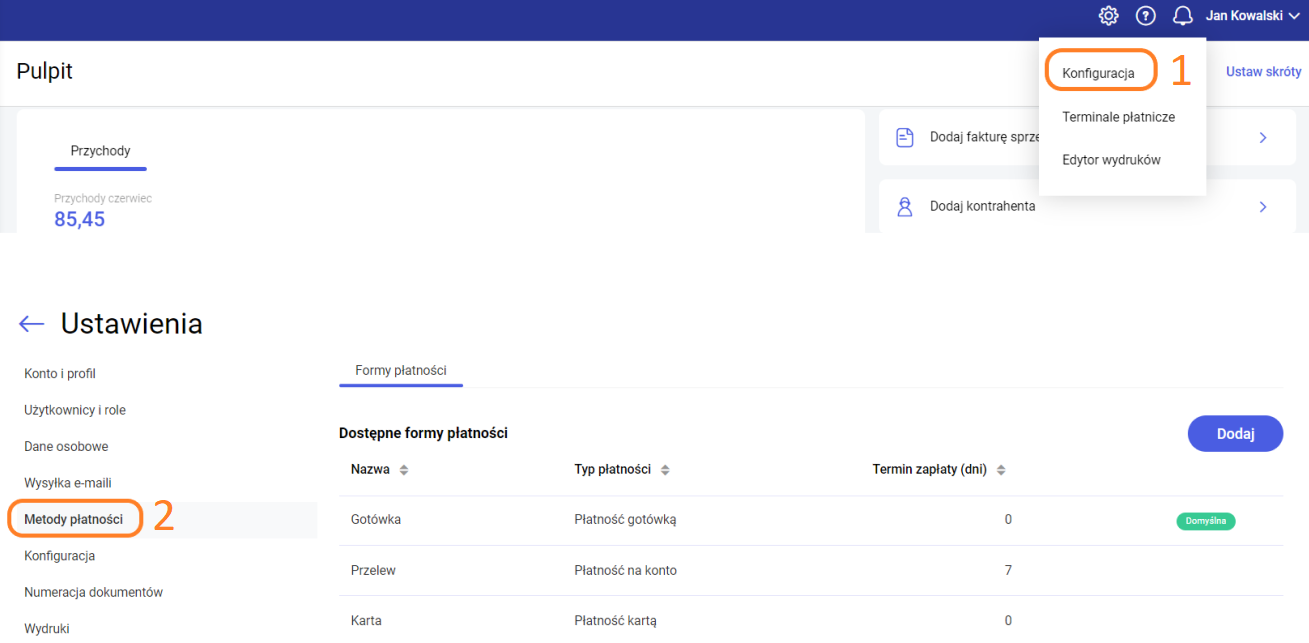Open the Dodaj fakturę chevron arrow
The width and height of the screenshot is (1309, 643).
click(1263, 138)
